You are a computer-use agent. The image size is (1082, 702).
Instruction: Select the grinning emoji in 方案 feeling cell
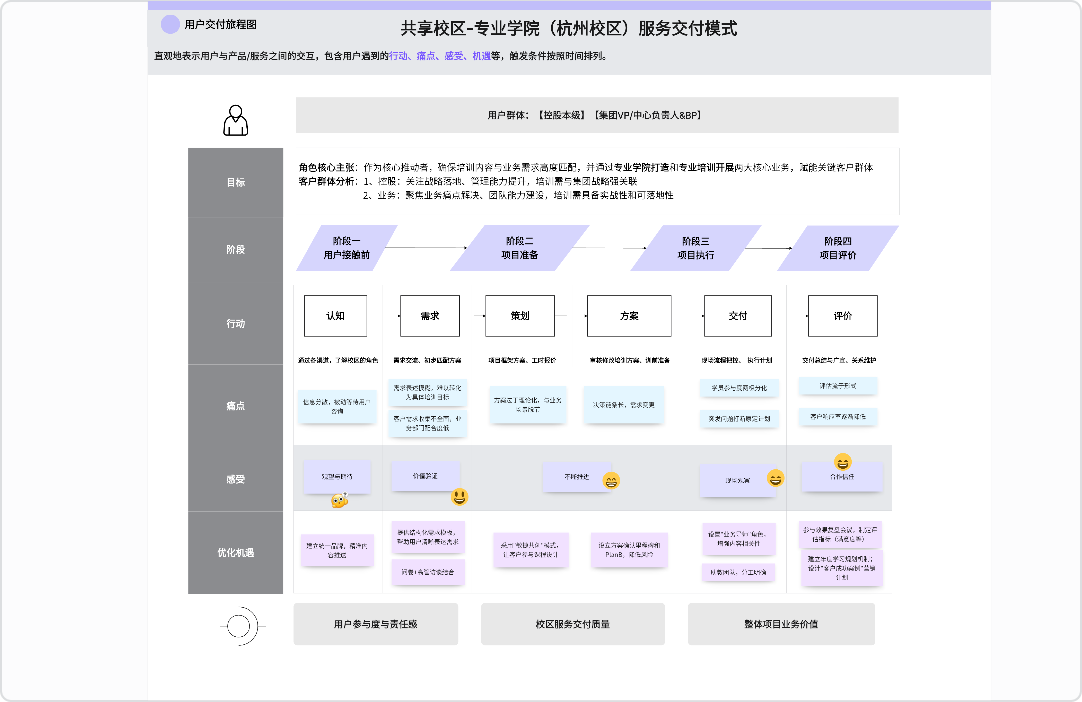pos(611,481)
